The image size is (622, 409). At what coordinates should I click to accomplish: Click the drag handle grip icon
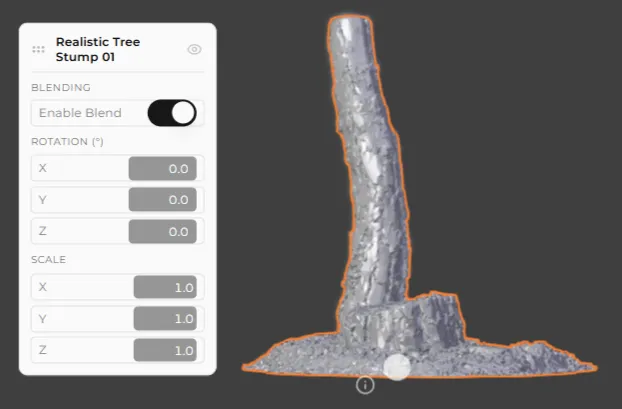[38, 50]
